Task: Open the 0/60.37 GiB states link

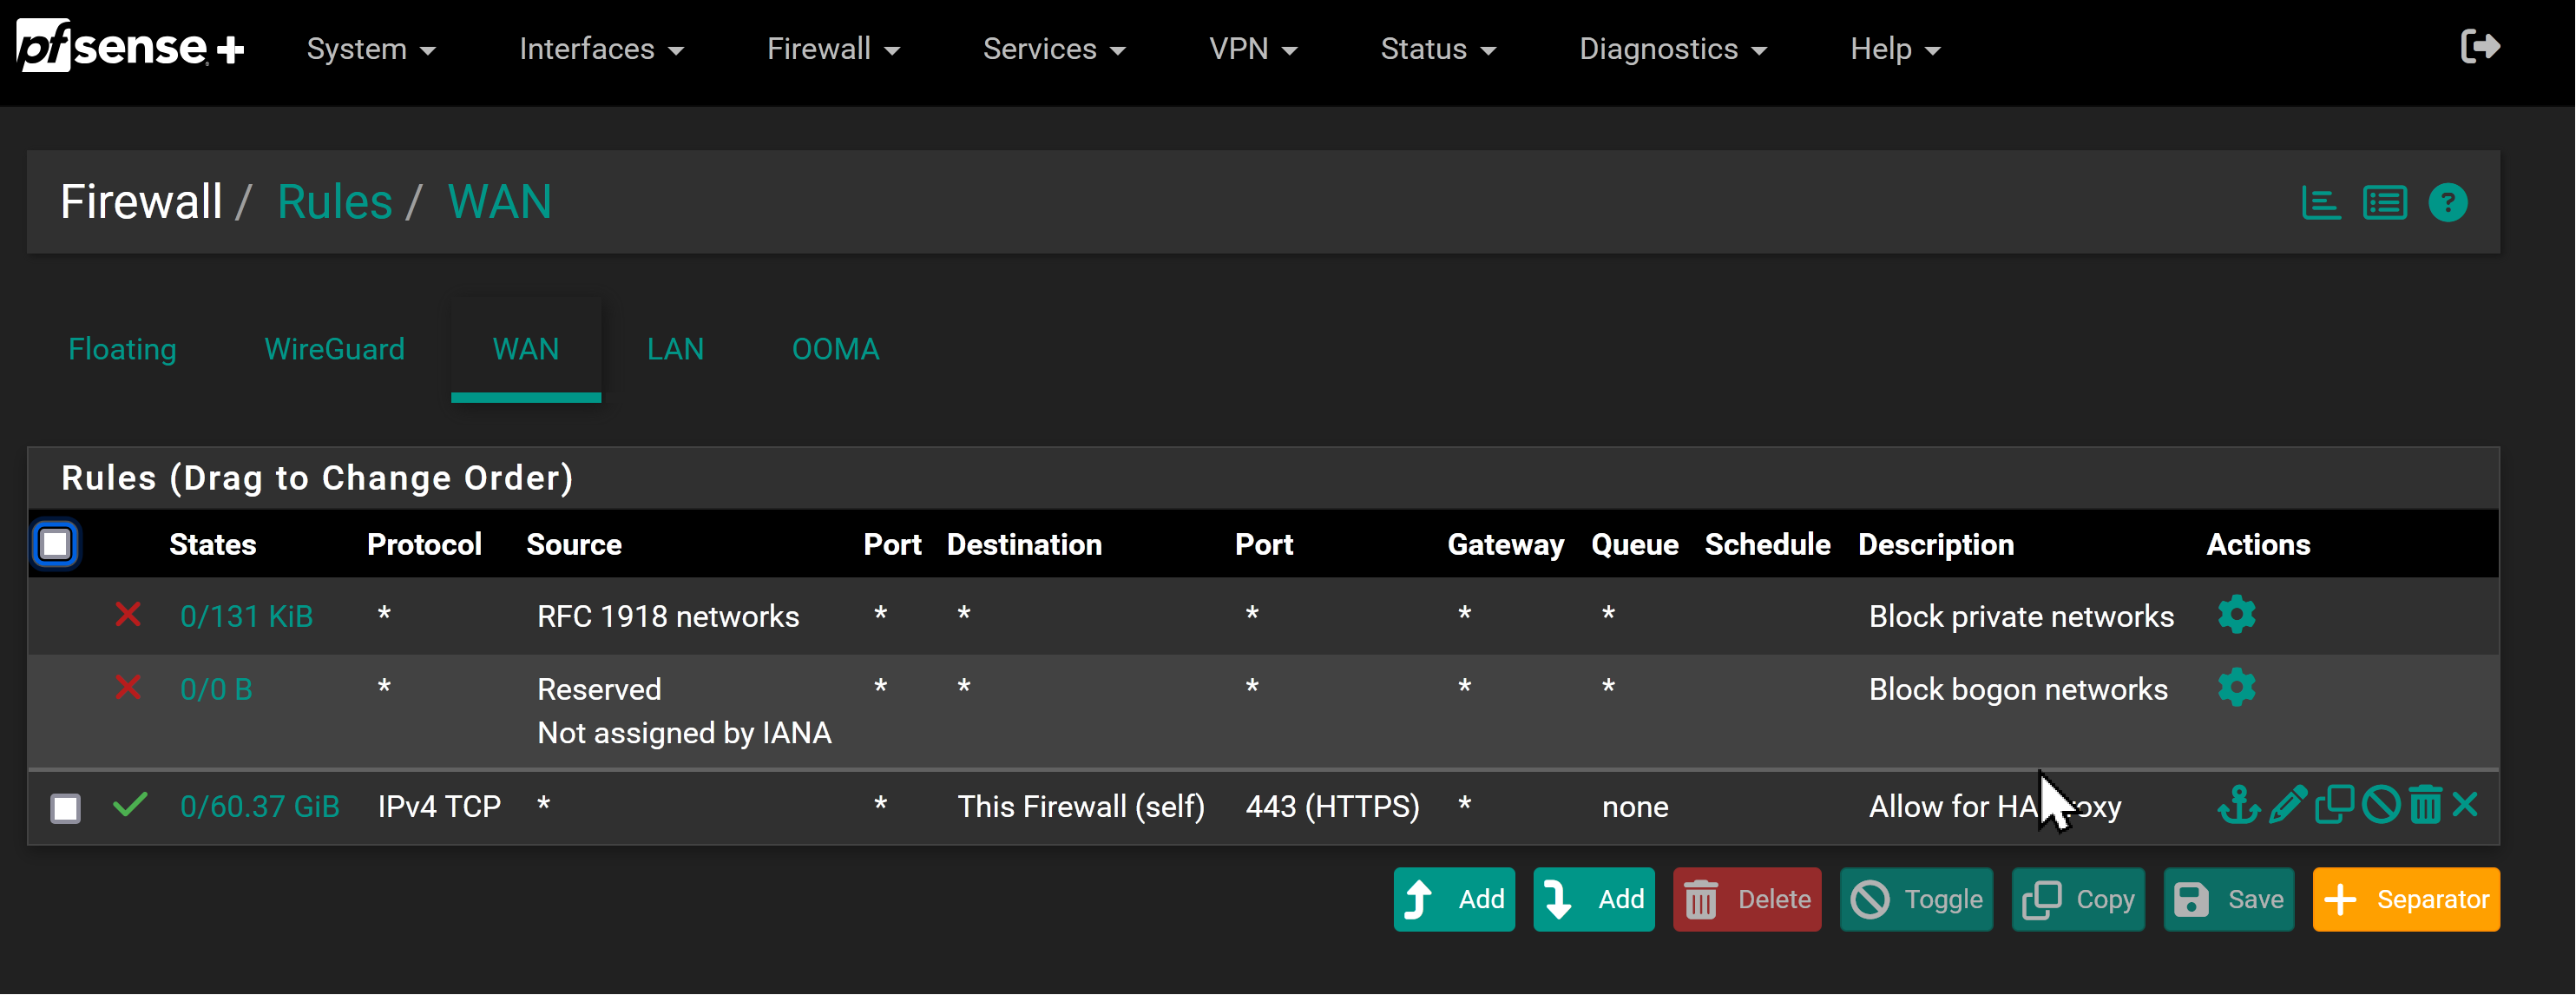Action: (259, 806)
